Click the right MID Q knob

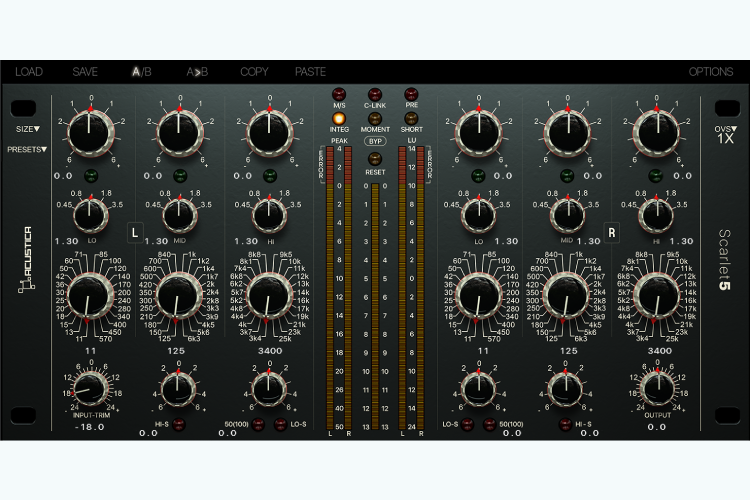568,215
